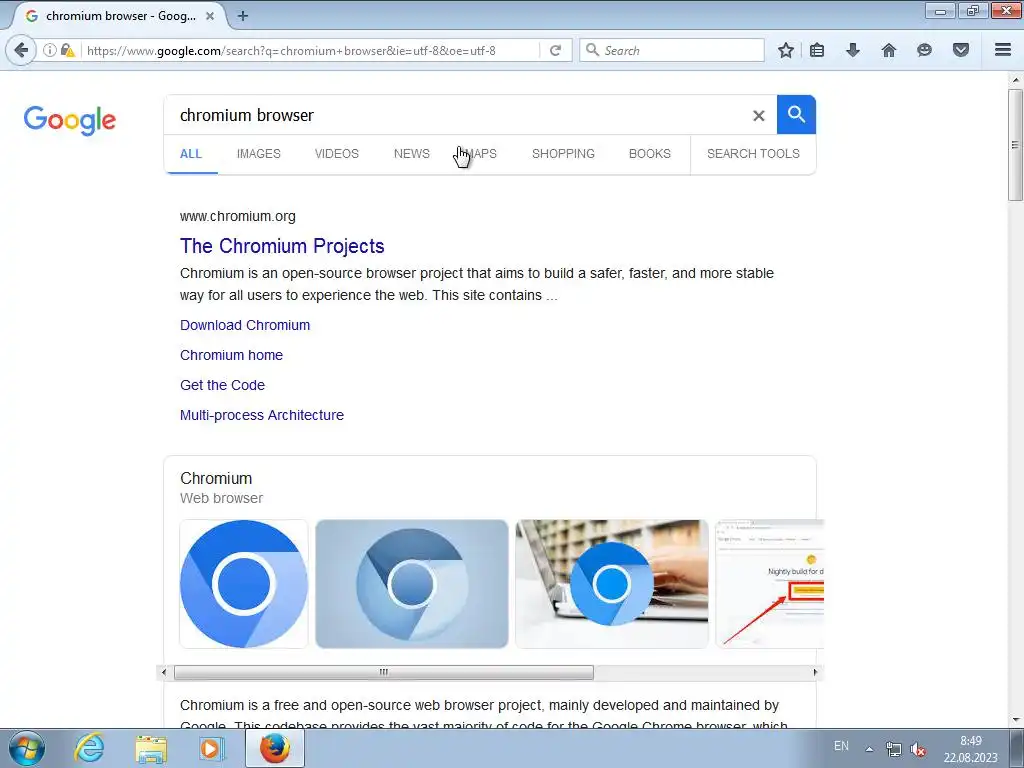Go back with the browser back arrow

point(21,50)
